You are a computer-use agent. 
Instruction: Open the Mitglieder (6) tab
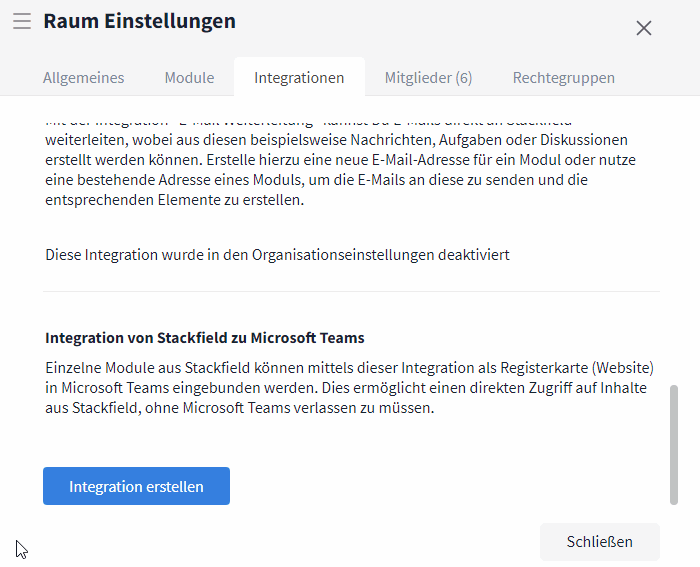click(x=428, y=78)
